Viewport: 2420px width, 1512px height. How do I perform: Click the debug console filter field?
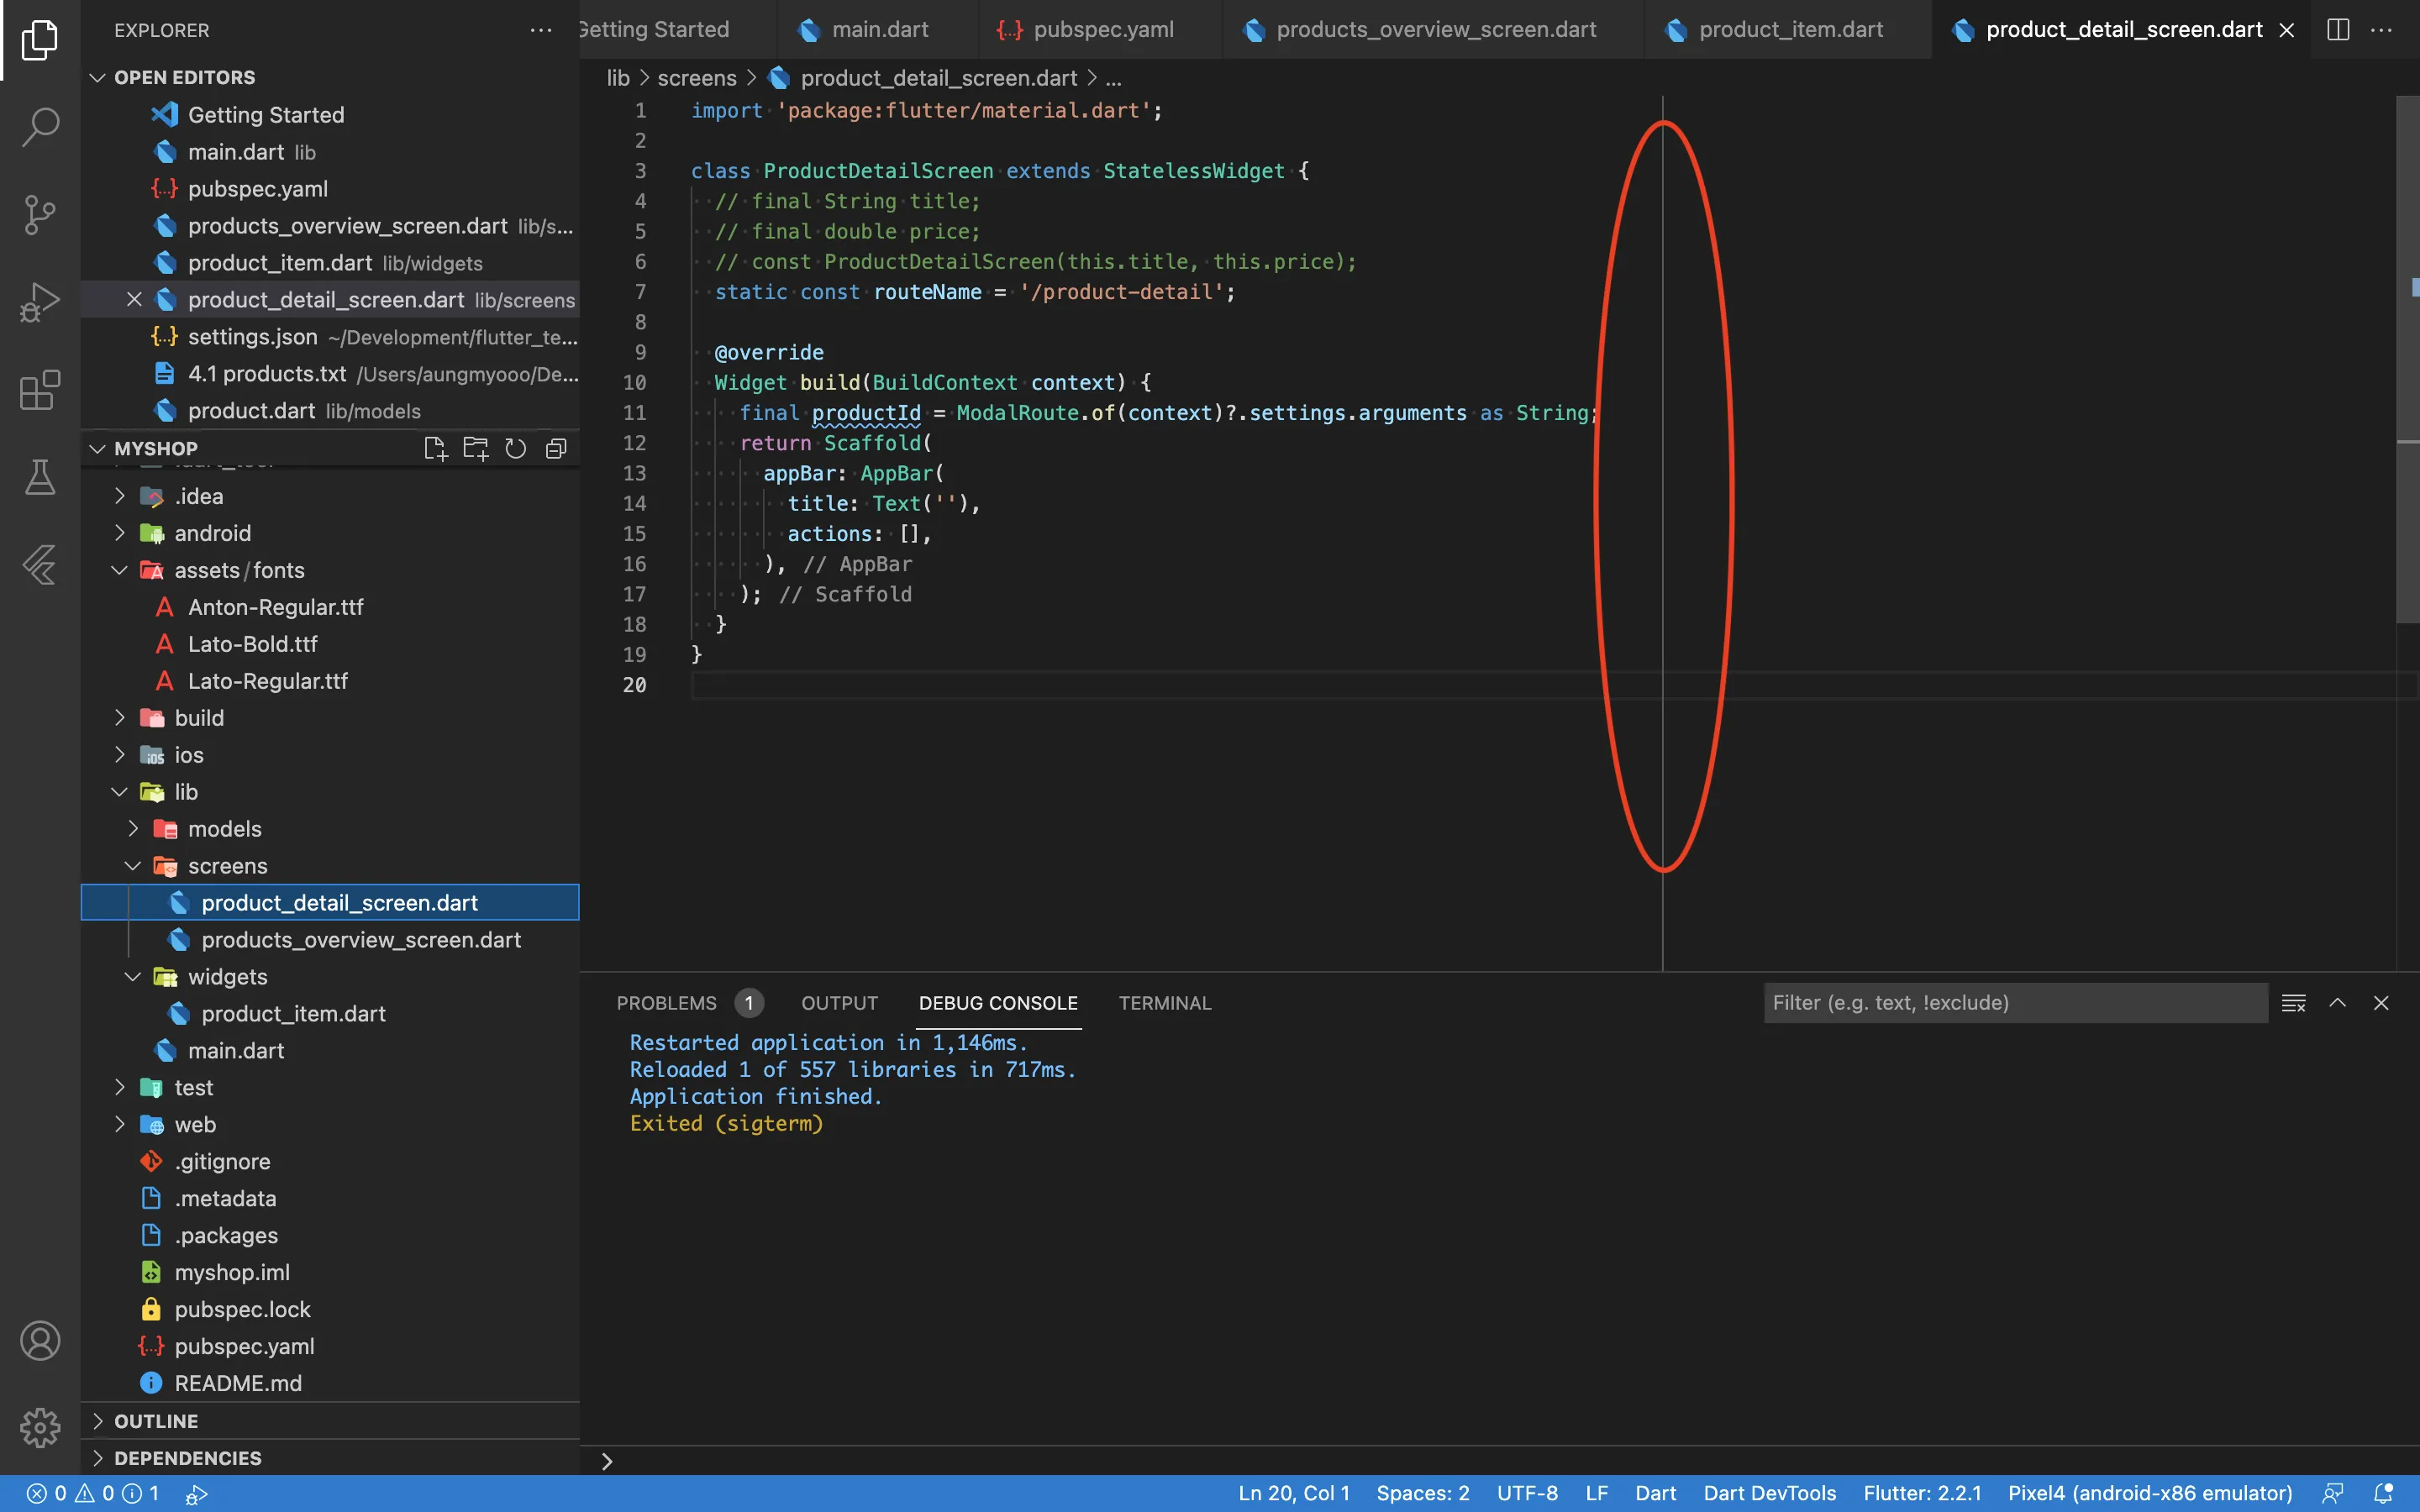pos(2014,1003)
